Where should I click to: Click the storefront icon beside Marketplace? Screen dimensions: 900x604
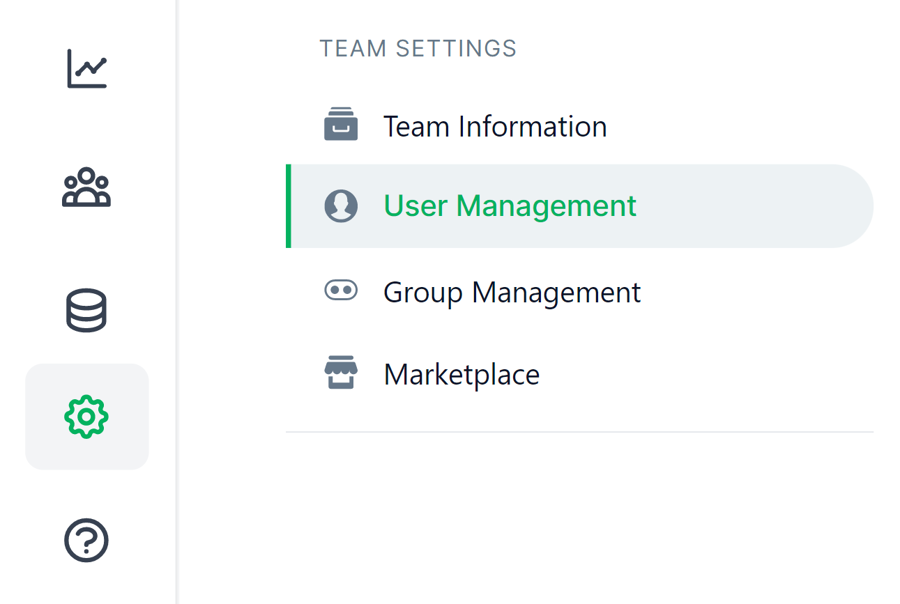click(341, 374)
